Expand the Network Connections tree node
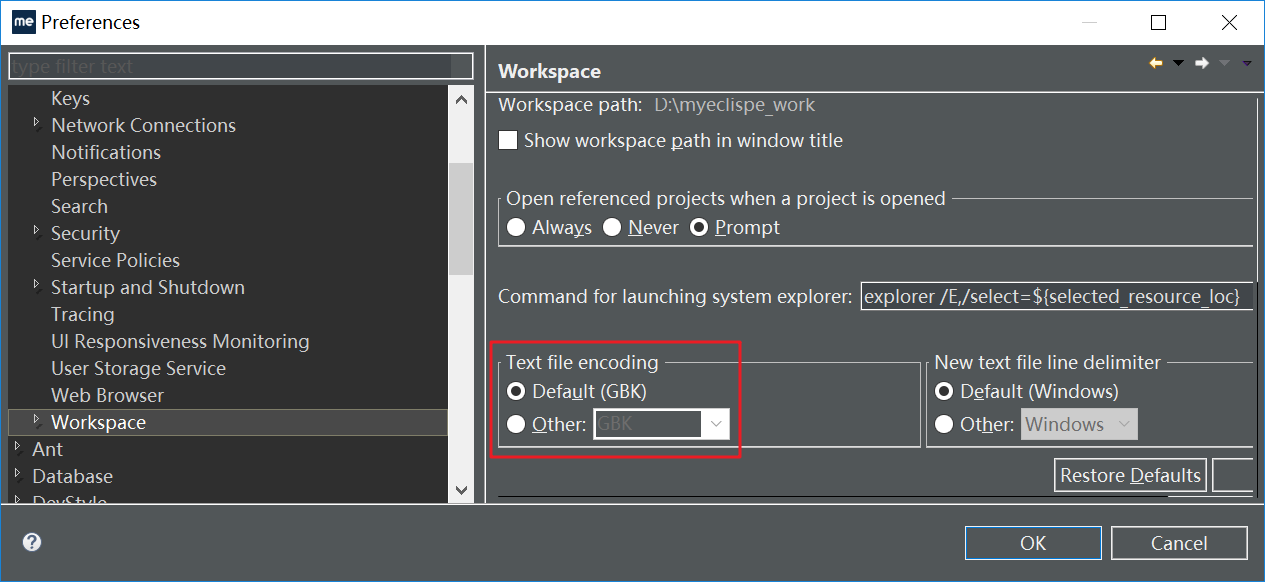Image resolution: width=1265 pixels, height=582 pixels. pyautogui.click(x=37, y=124)
